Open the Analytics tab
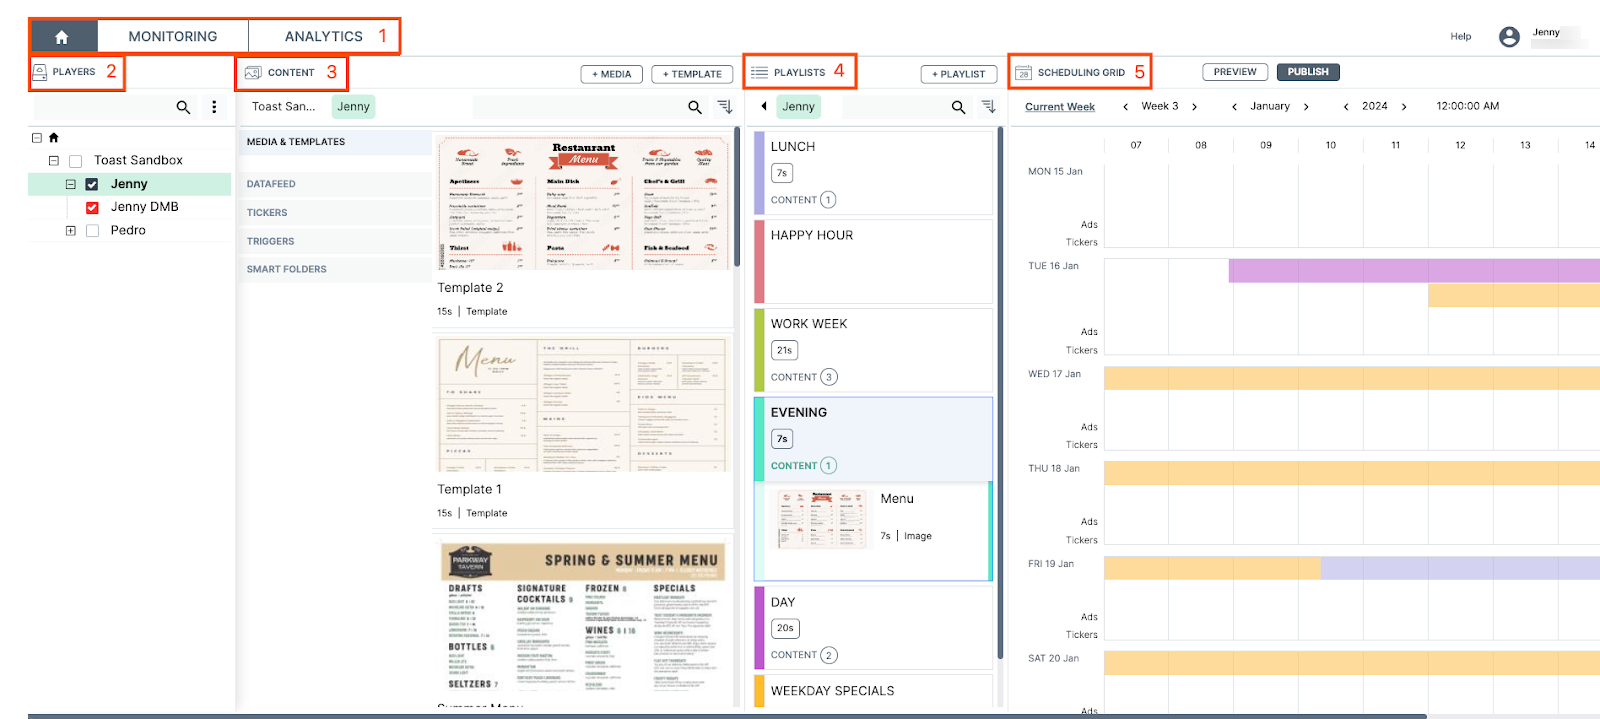This screenshot has width=1600, height=719. click(323, 36)
